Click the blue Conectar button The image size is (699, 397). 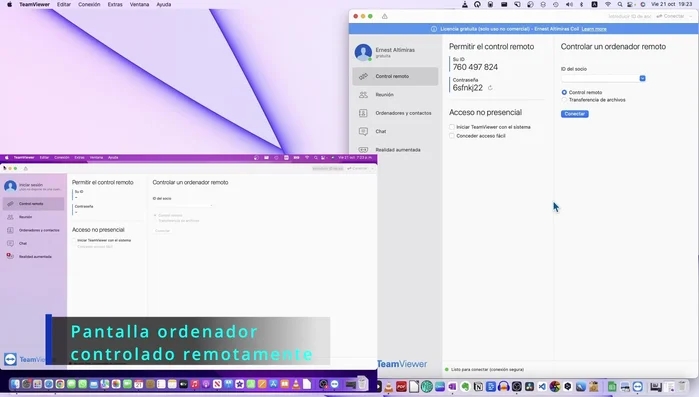coord(575,114)
